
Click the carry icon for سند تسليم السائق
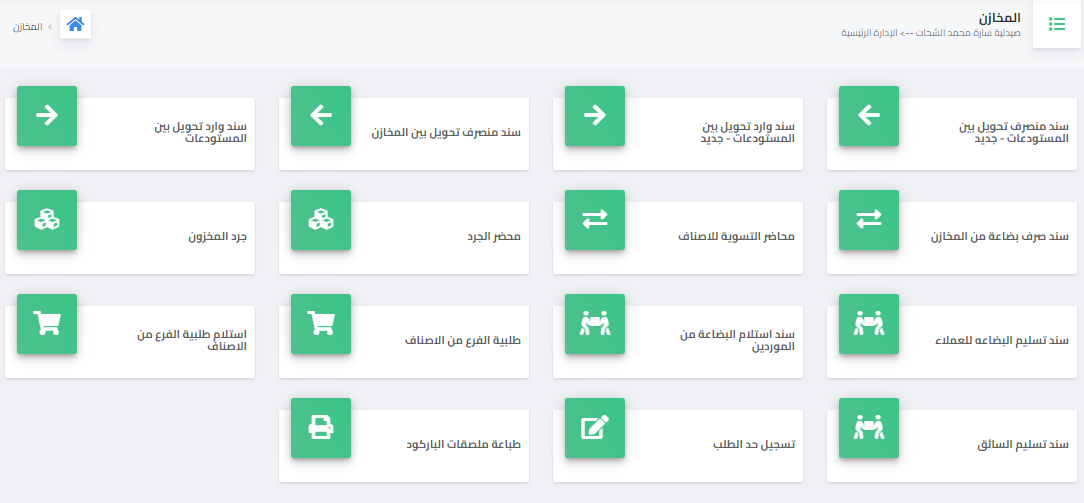[869, 428]
